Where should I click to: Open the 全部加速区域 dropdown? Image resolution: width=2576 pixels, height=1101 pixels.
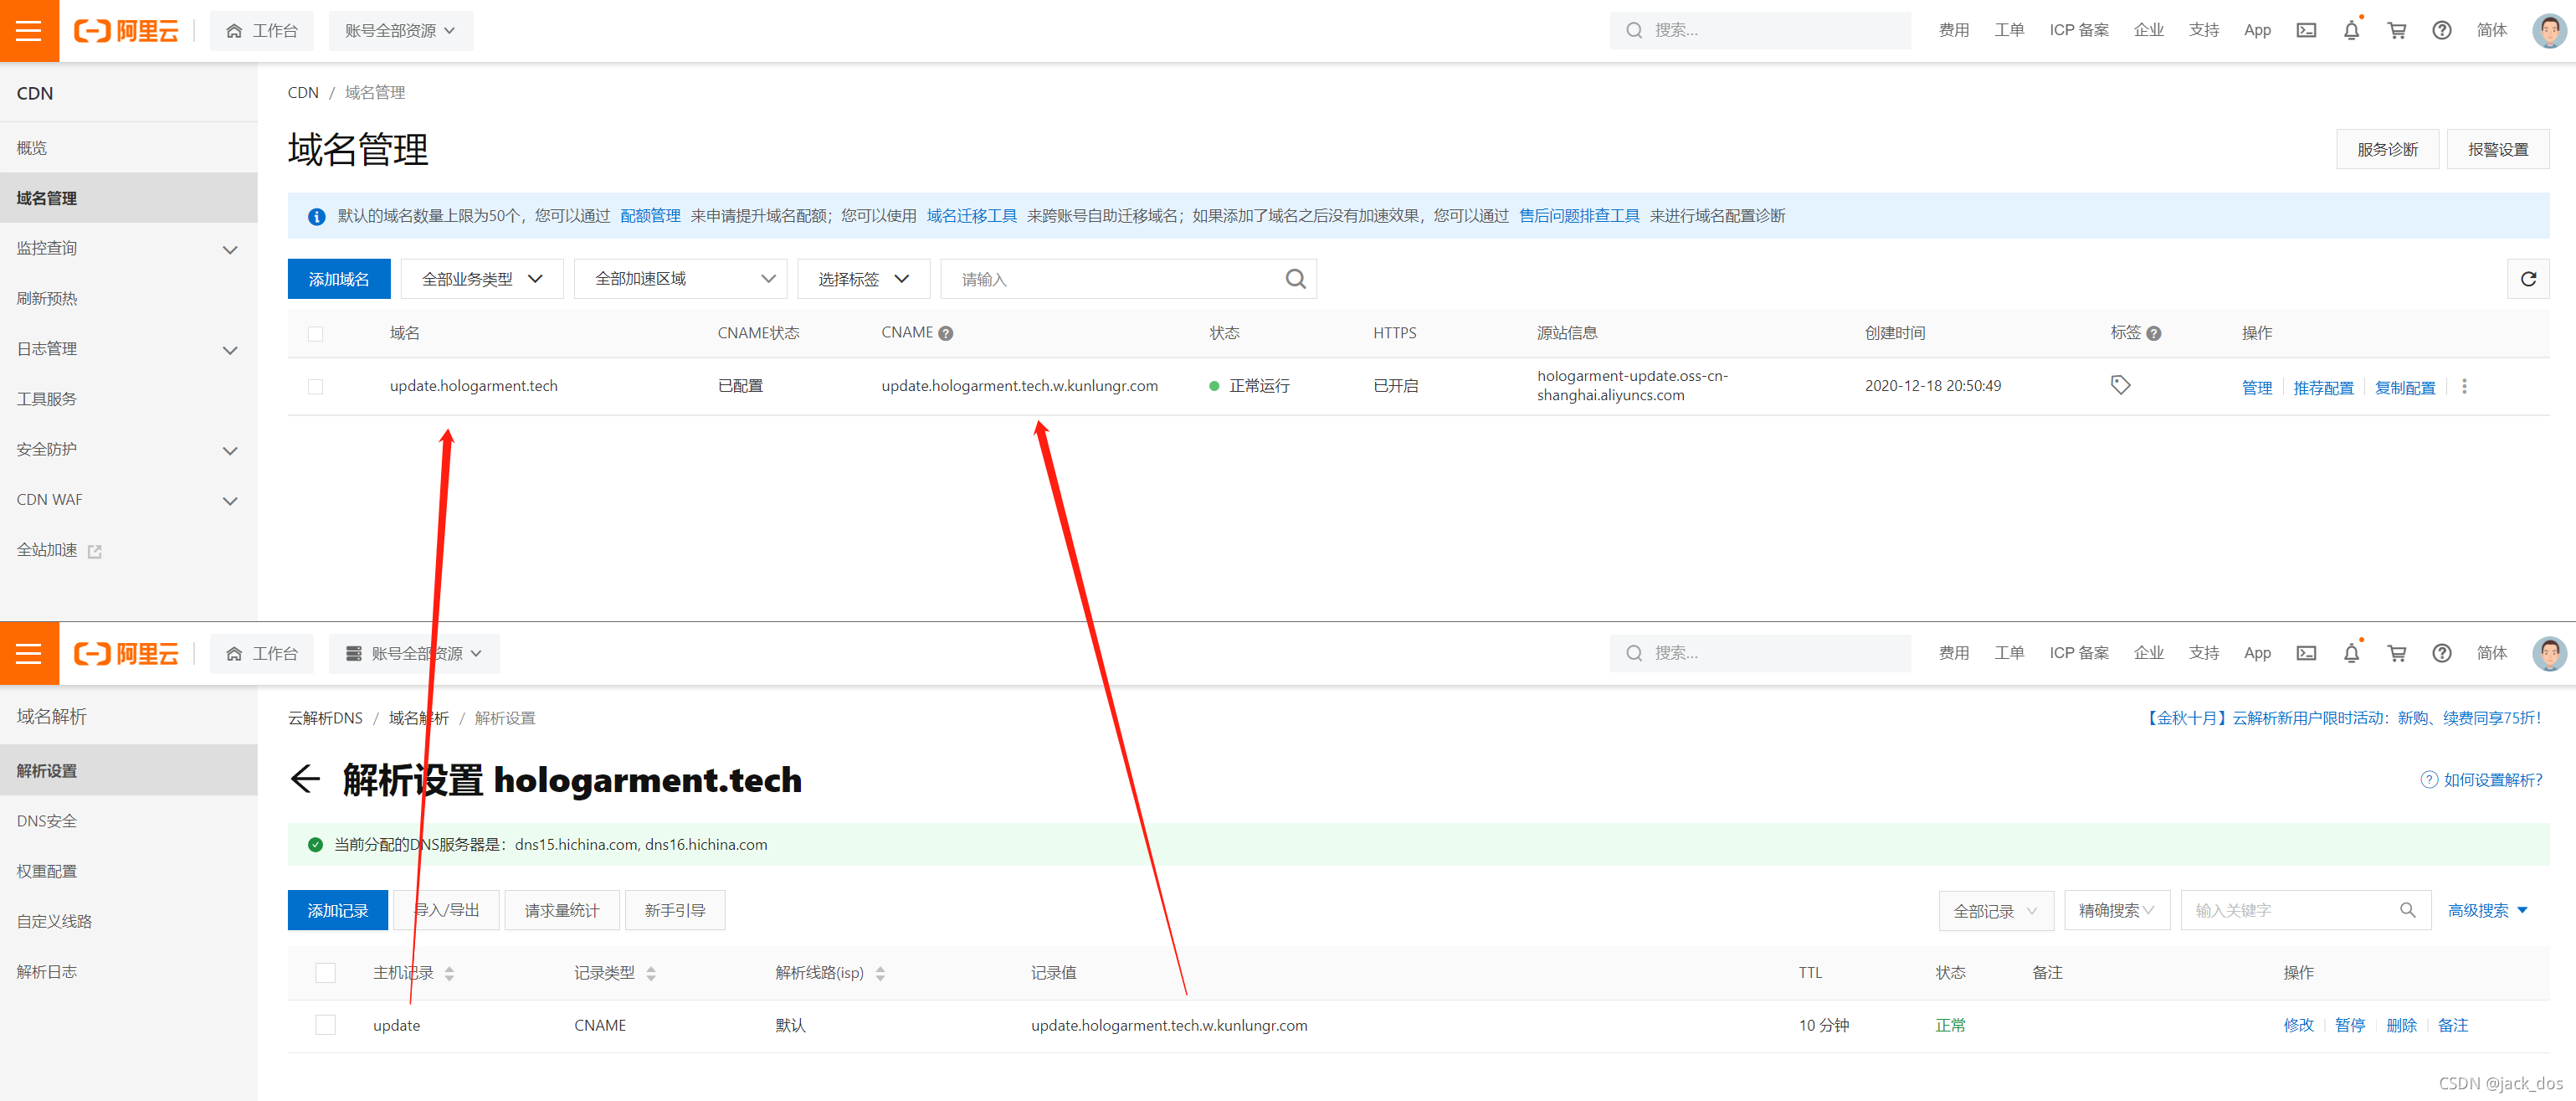coord(680,279)
